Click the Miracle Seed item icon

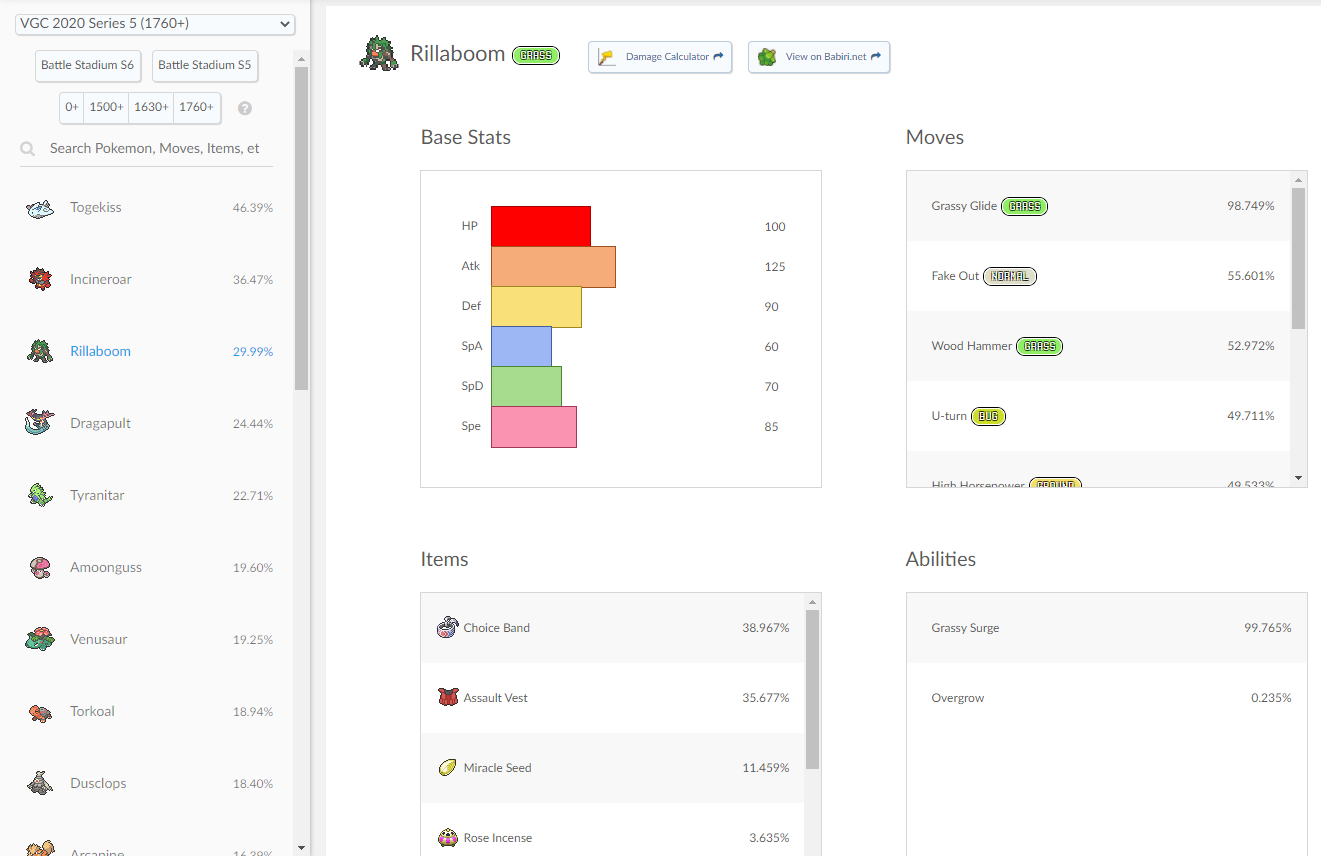point(448,768)
